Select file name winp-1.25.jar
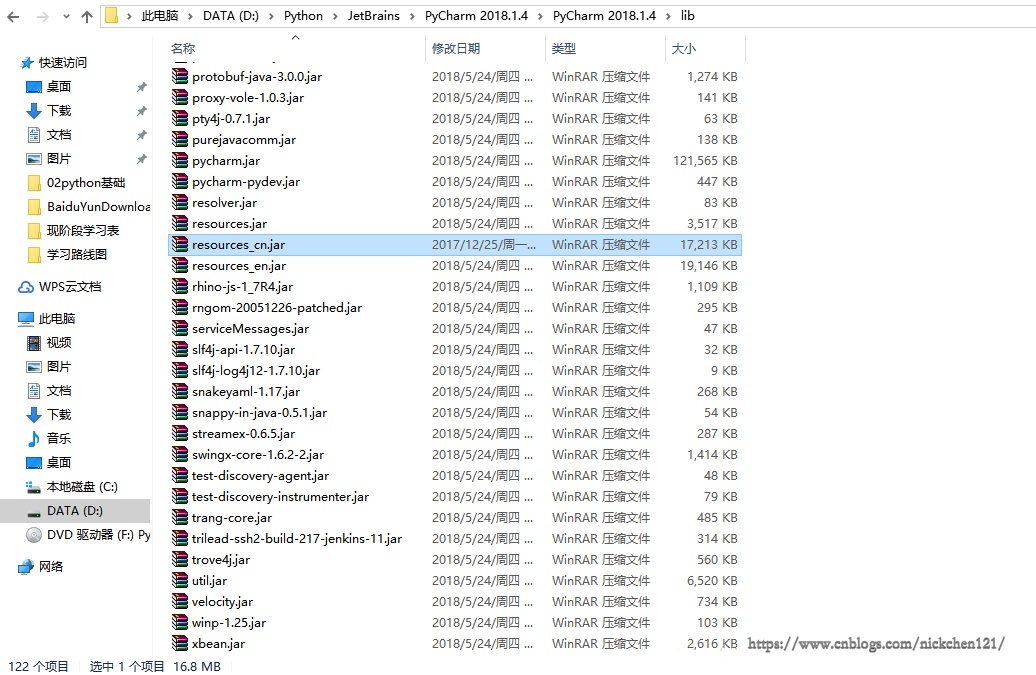Viewport: 1036px width, 675px height. point(229,623)
